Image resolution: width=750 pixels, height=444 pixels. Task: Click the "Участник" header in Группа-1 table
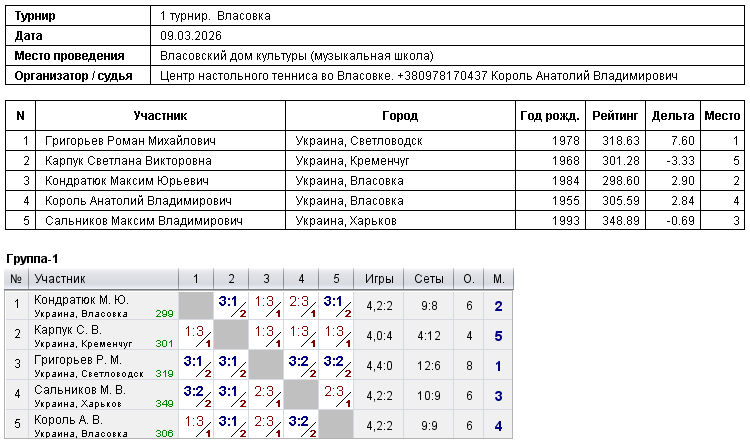point(60,279)
